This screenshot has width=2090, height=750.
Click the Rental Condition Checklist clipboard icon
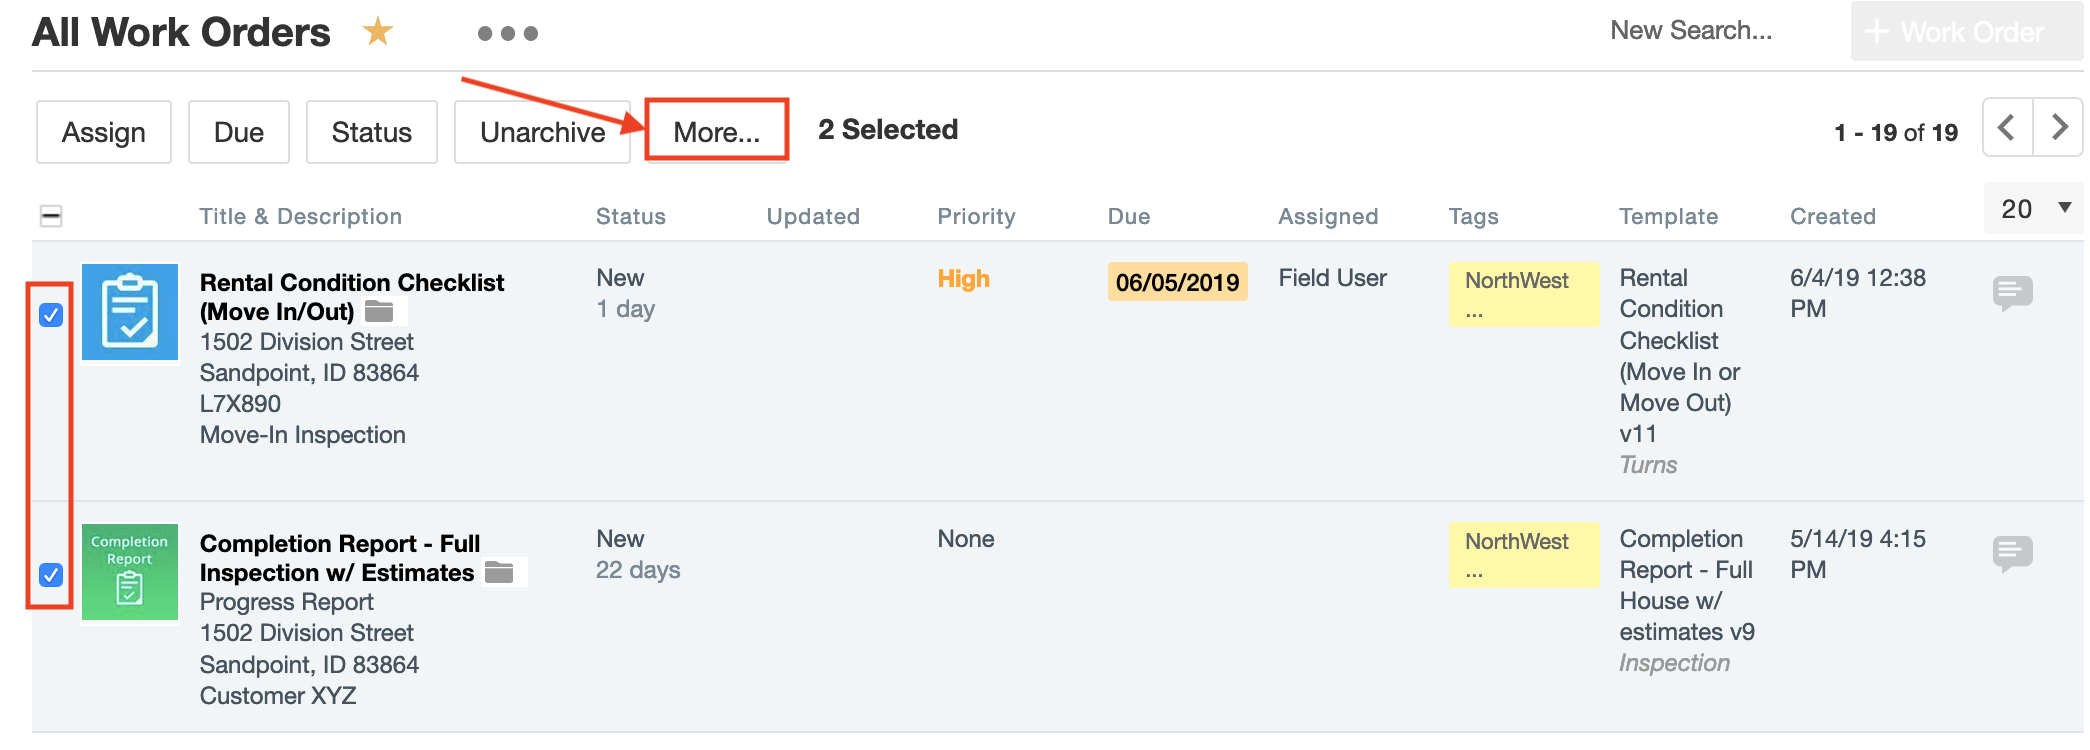click(x=130, y=312)
